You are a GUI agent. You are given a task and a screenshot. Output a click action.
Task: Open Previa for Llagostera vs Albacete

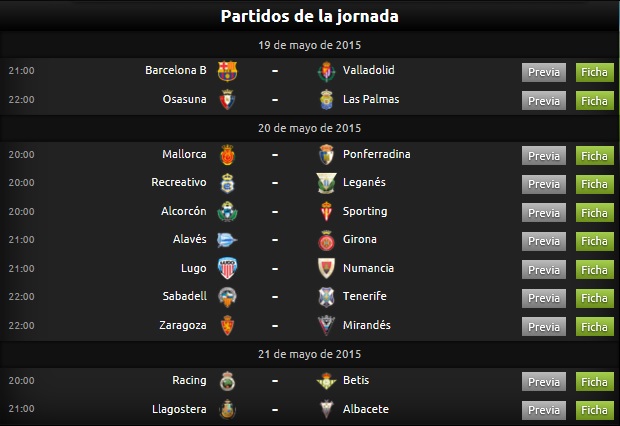click(544, 410)
